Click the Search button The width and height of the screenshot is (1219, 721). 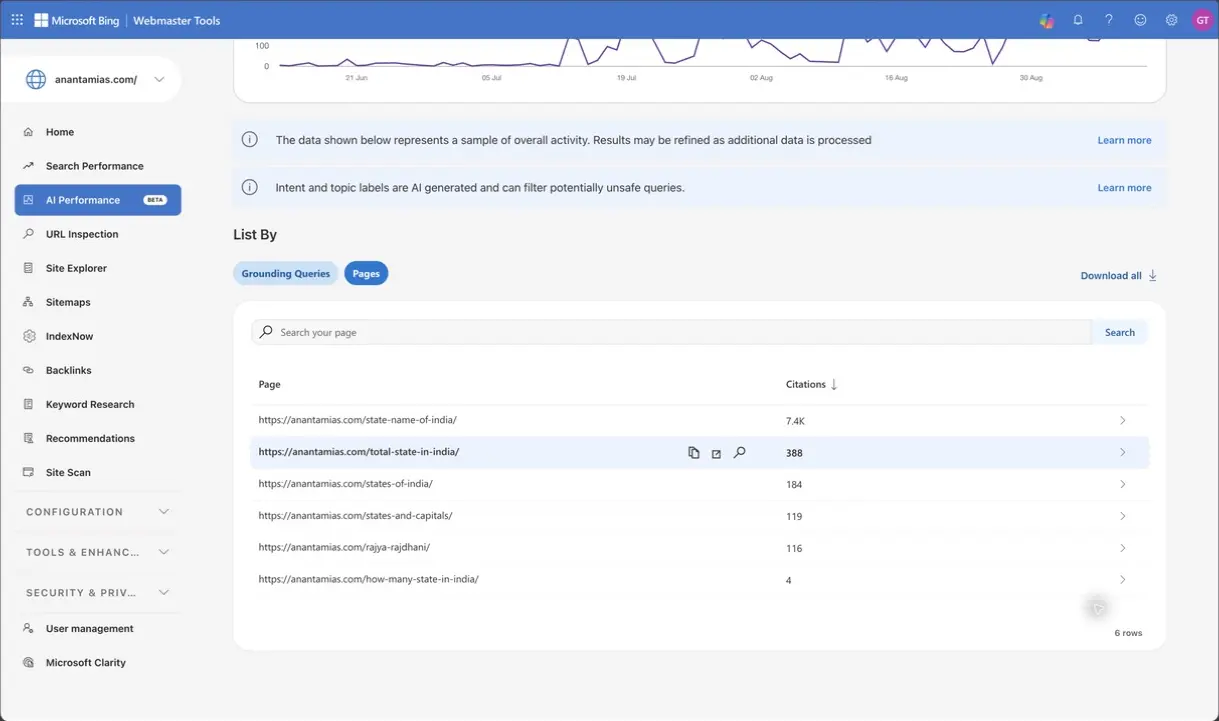[1120, 332]
